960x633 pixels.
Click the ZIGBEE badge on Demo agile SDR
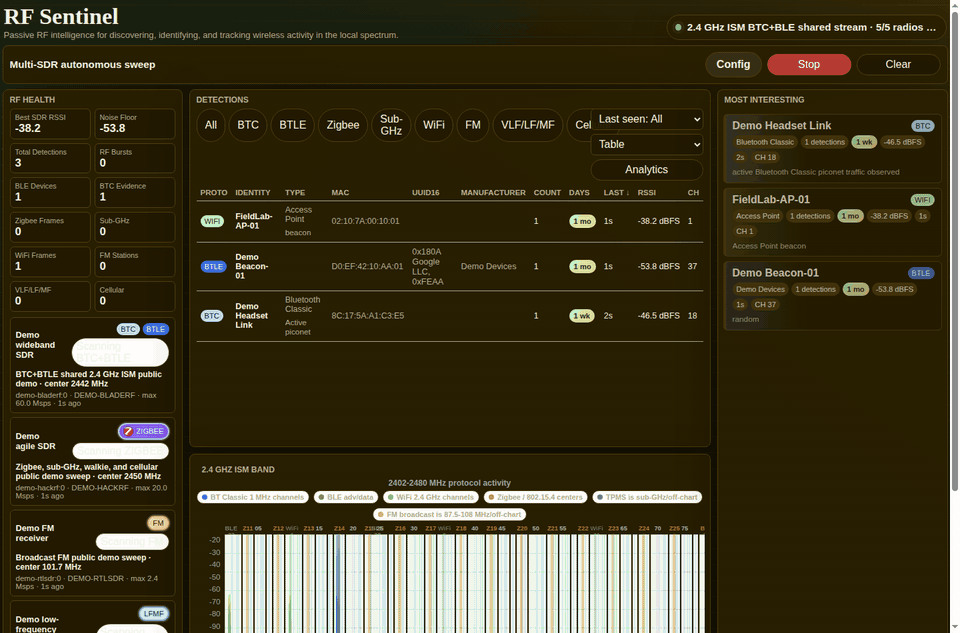tap(143, 431)
